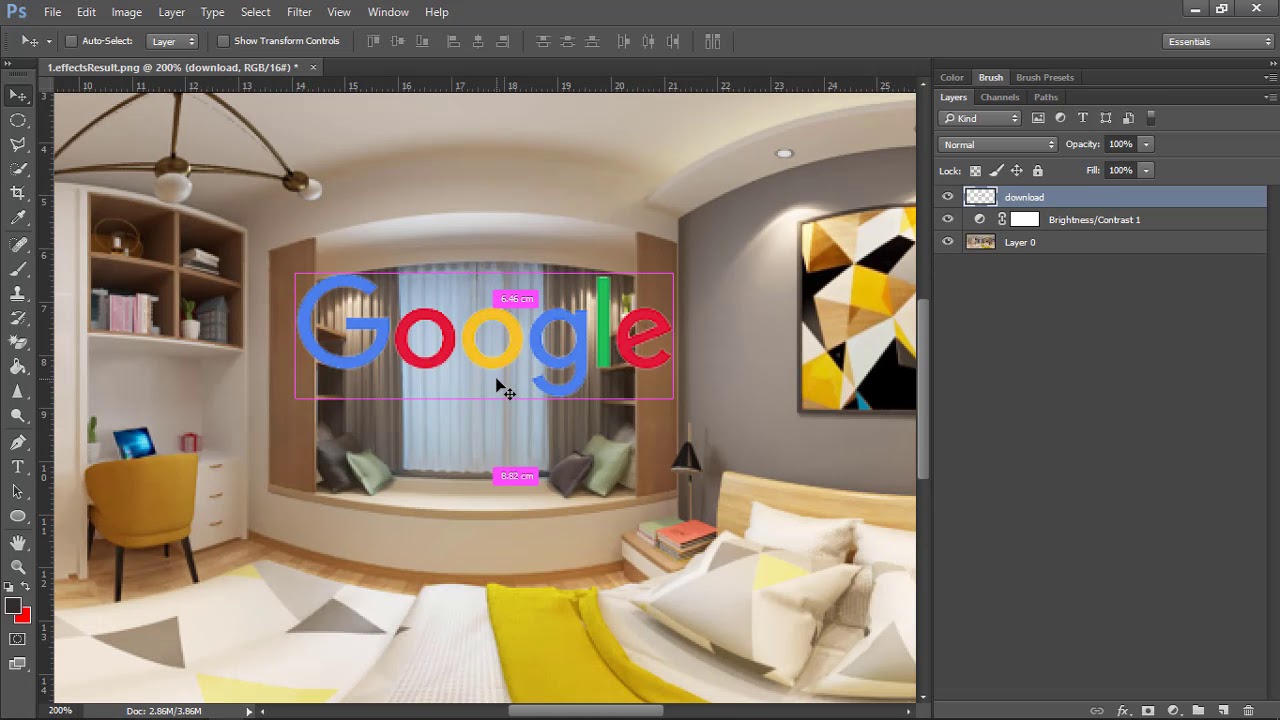Click the Change Screen Mode icon

(x=18, y=664)
